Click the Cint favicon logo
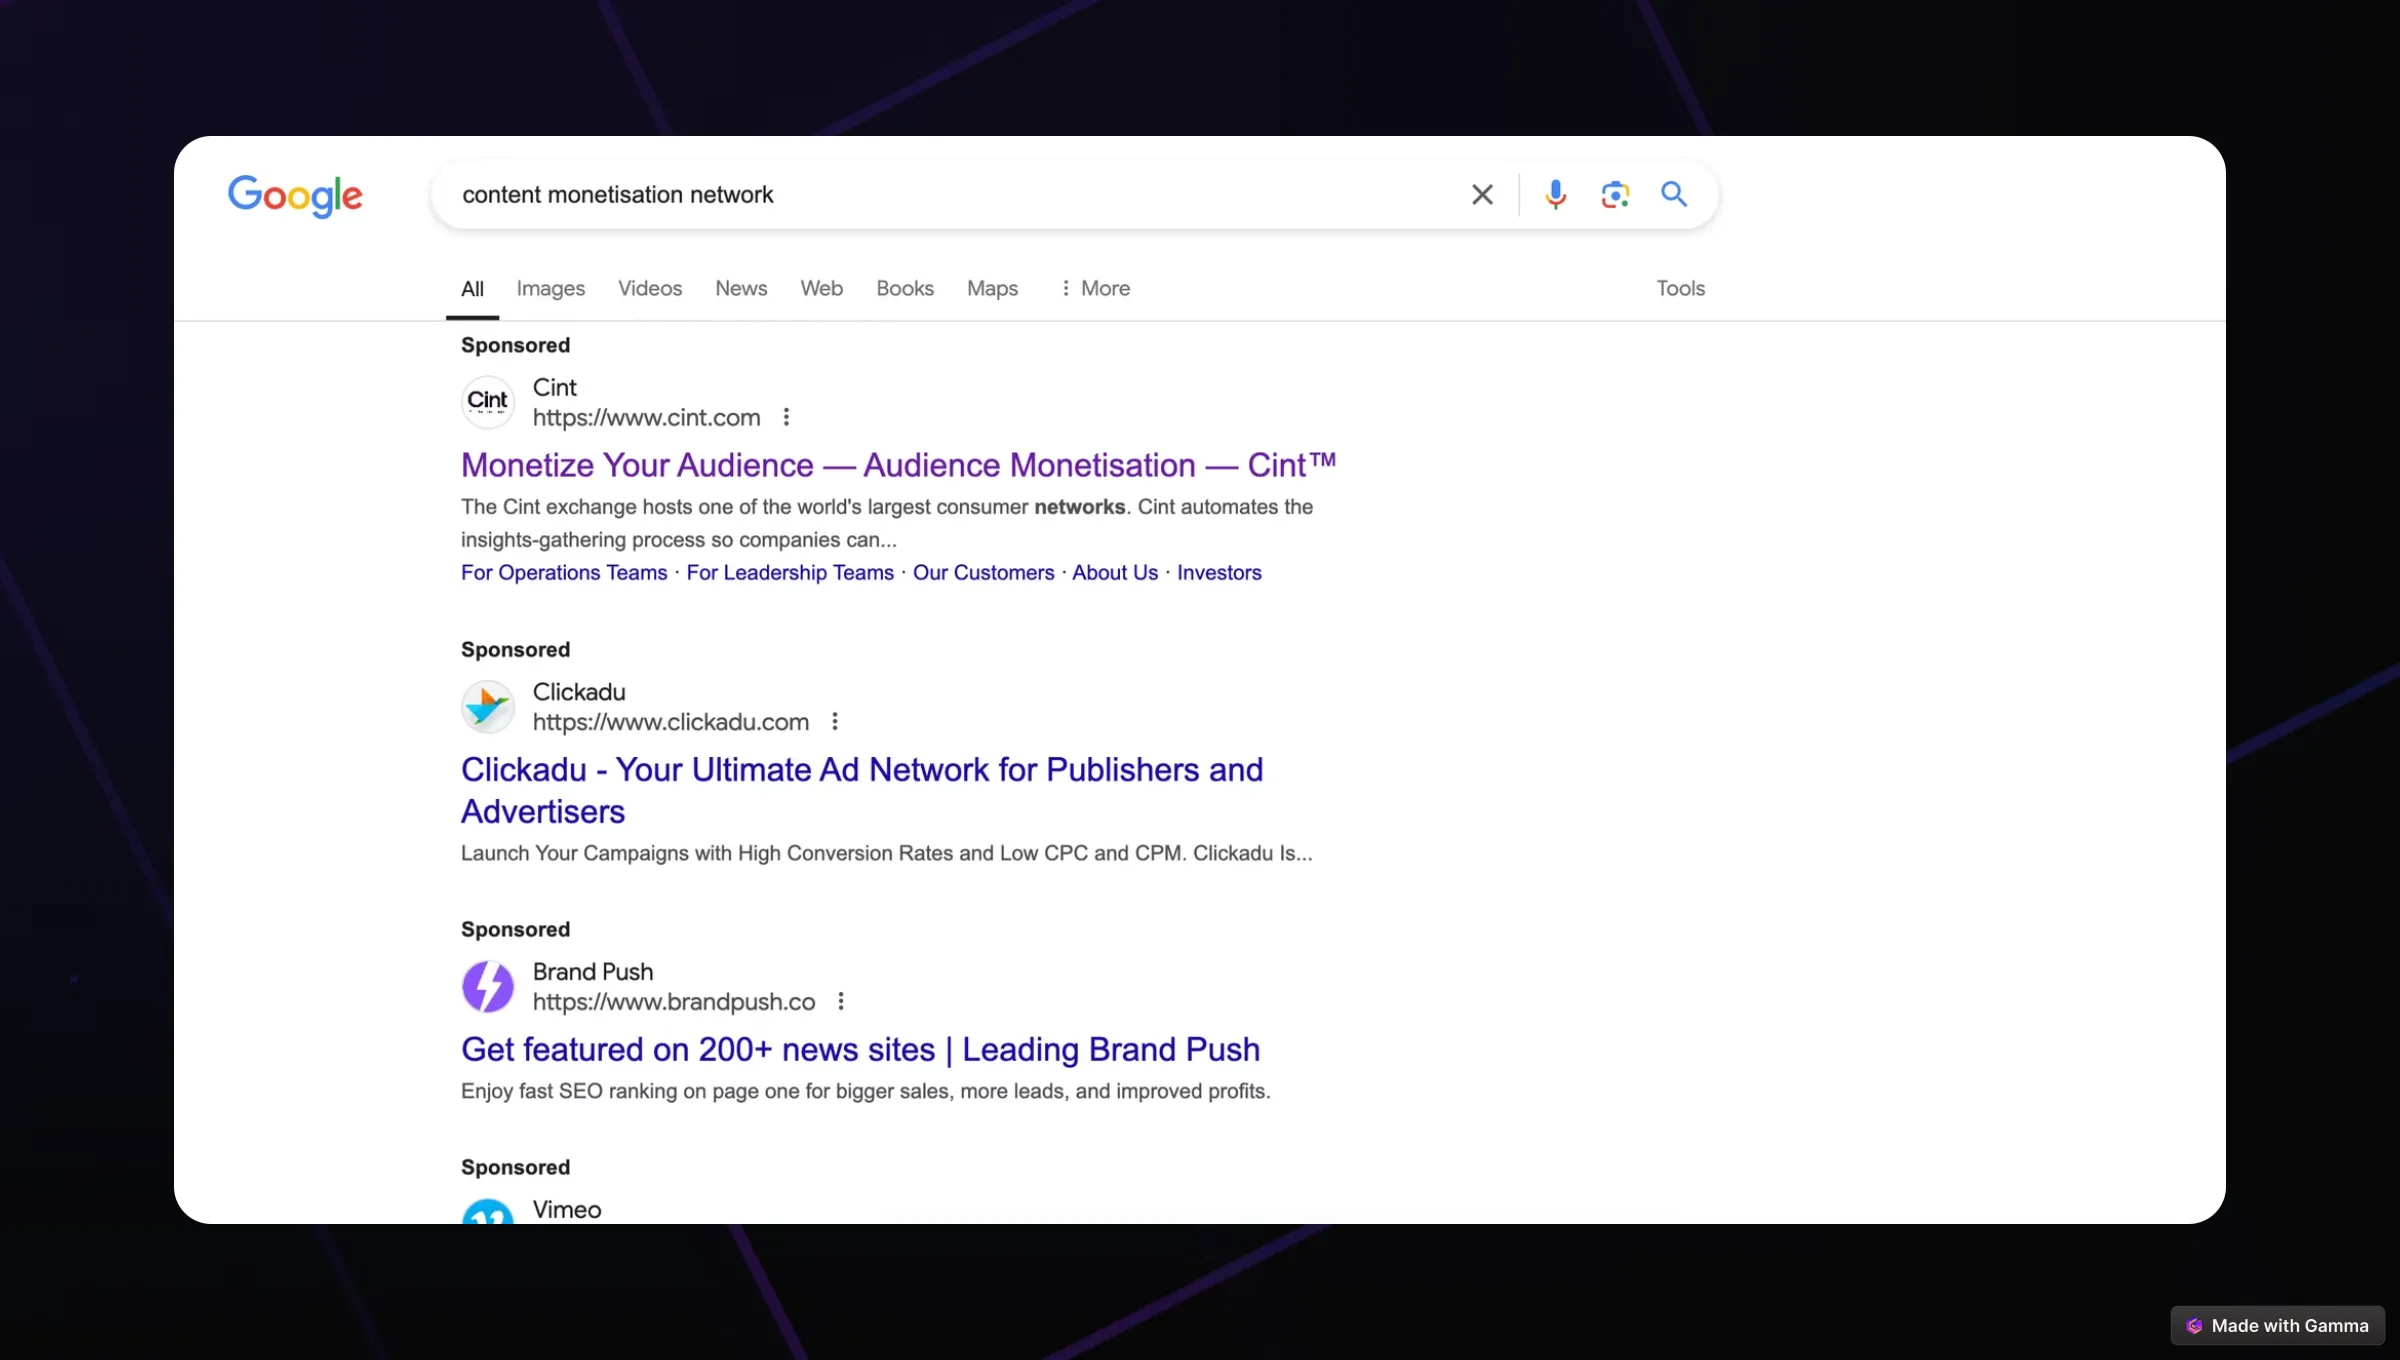 [x=488, y=401]
